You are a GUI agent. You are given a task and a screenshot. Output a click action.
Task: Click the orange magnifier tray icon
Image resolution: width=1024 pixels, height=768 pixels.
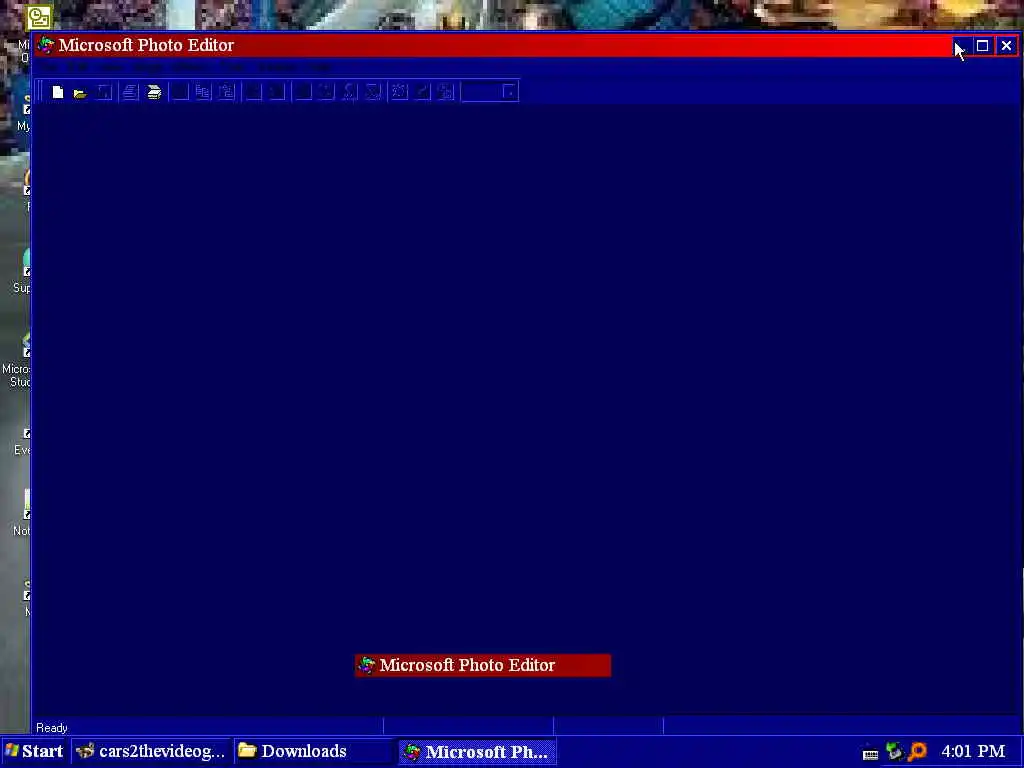[x=917, y=752]
